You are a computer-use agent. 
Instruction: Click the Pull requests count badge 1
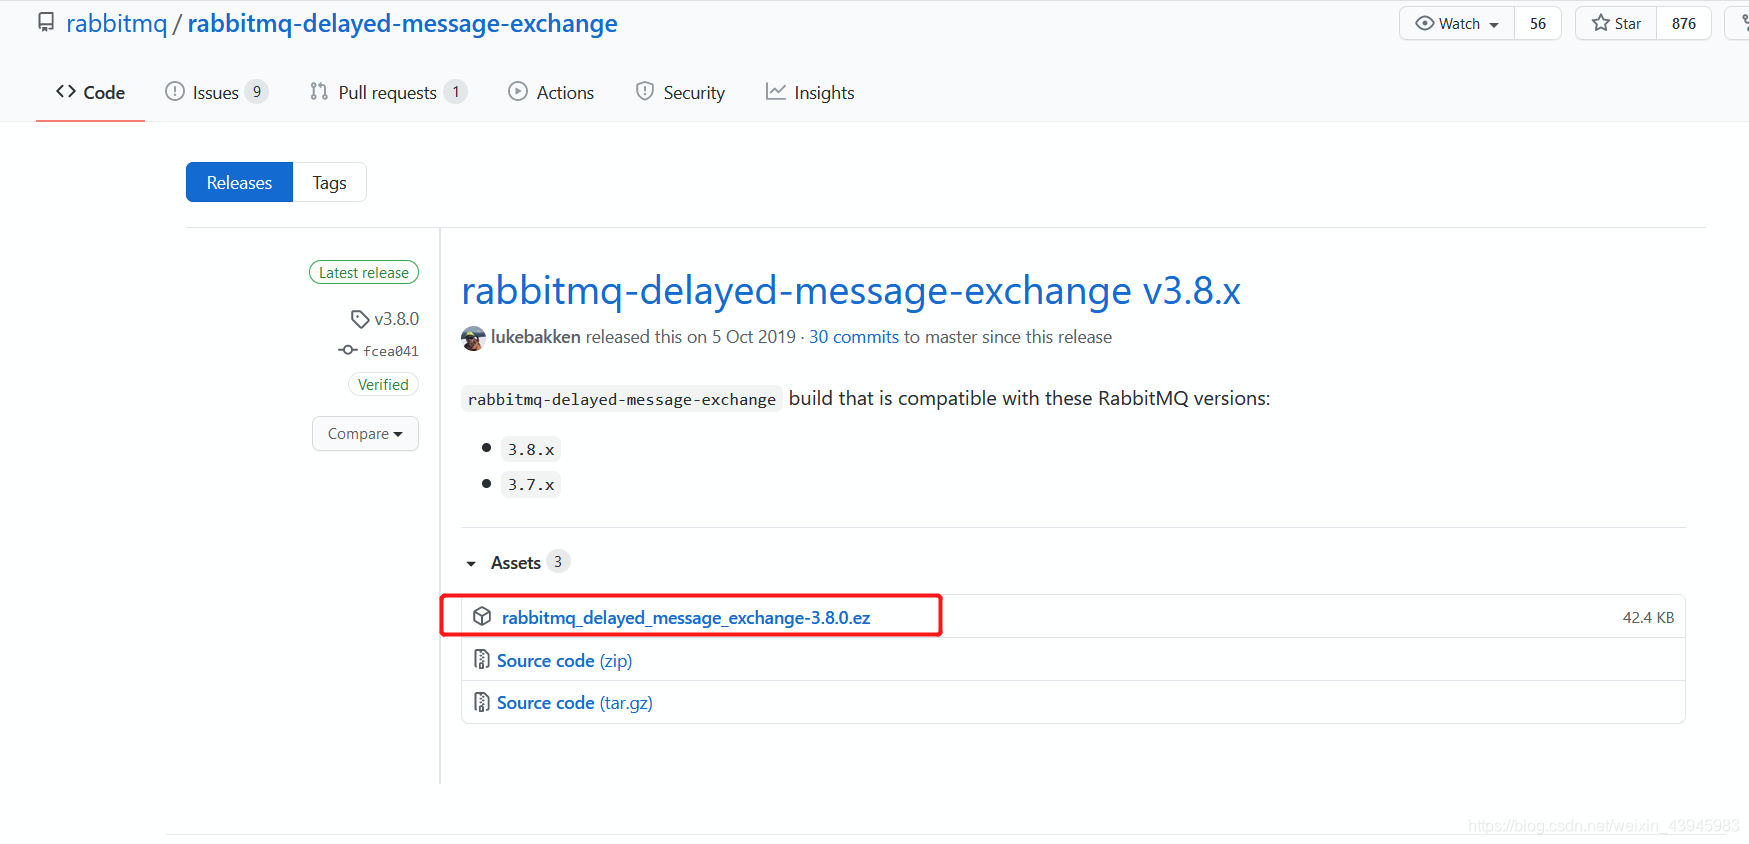click(456, 92)
